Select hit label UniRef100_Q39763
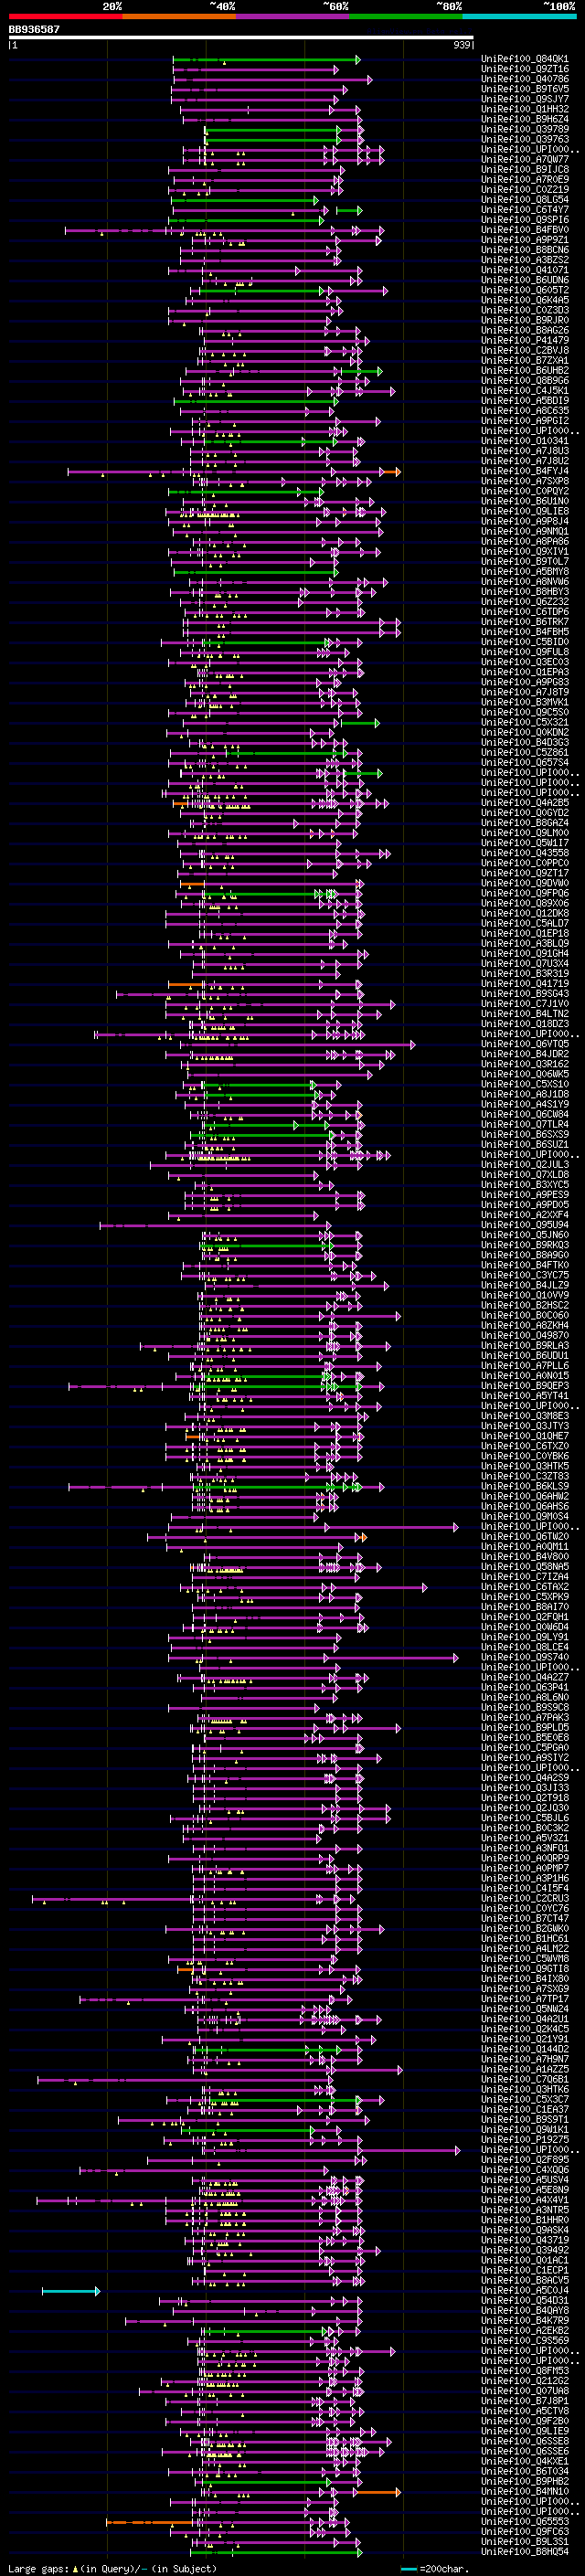This screenshot has width=585, height=2576. tap(525, 139)
